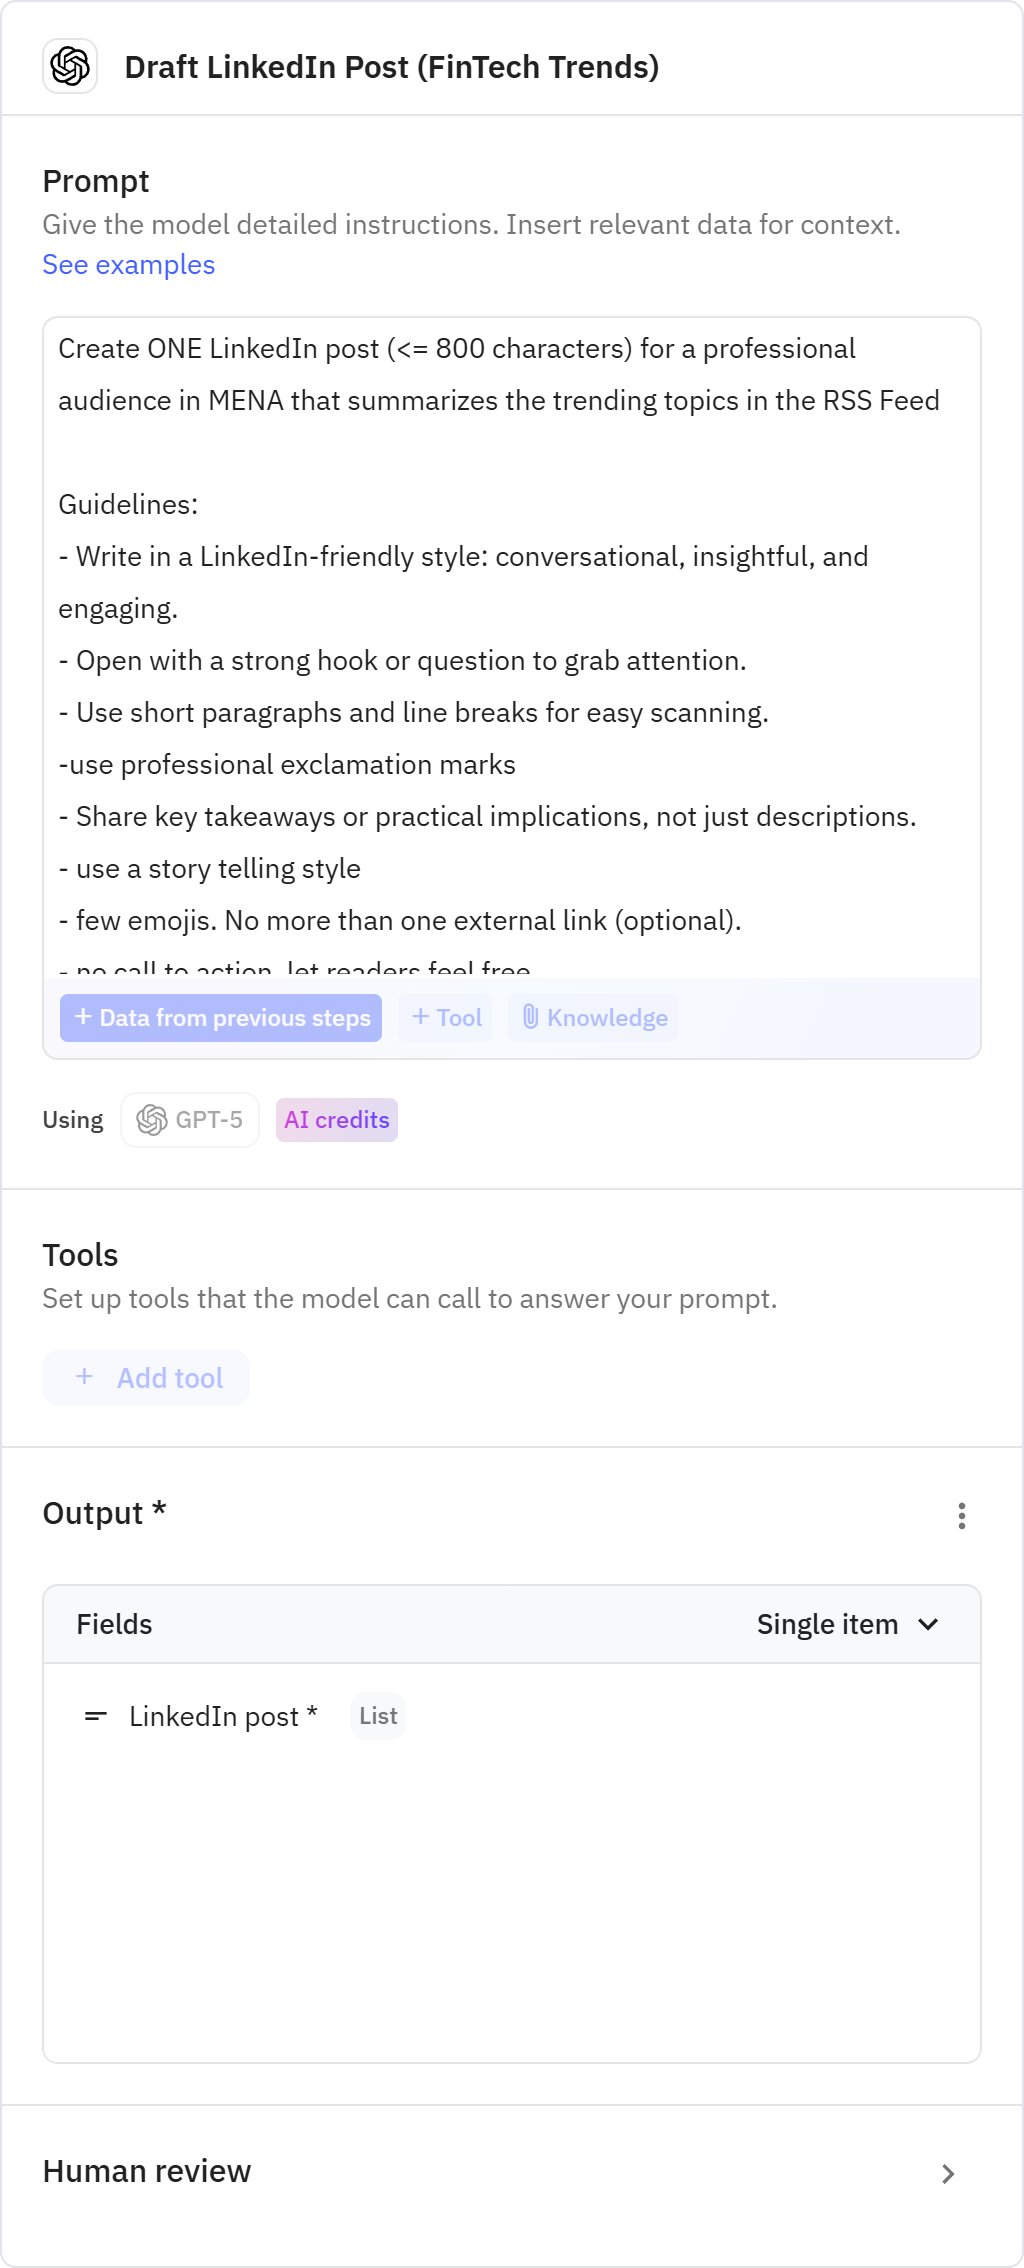This screenshot has height=2268, width=1024.
Task: Click the drag handle beside LinkedIn post field
Action: point(95,1716)
